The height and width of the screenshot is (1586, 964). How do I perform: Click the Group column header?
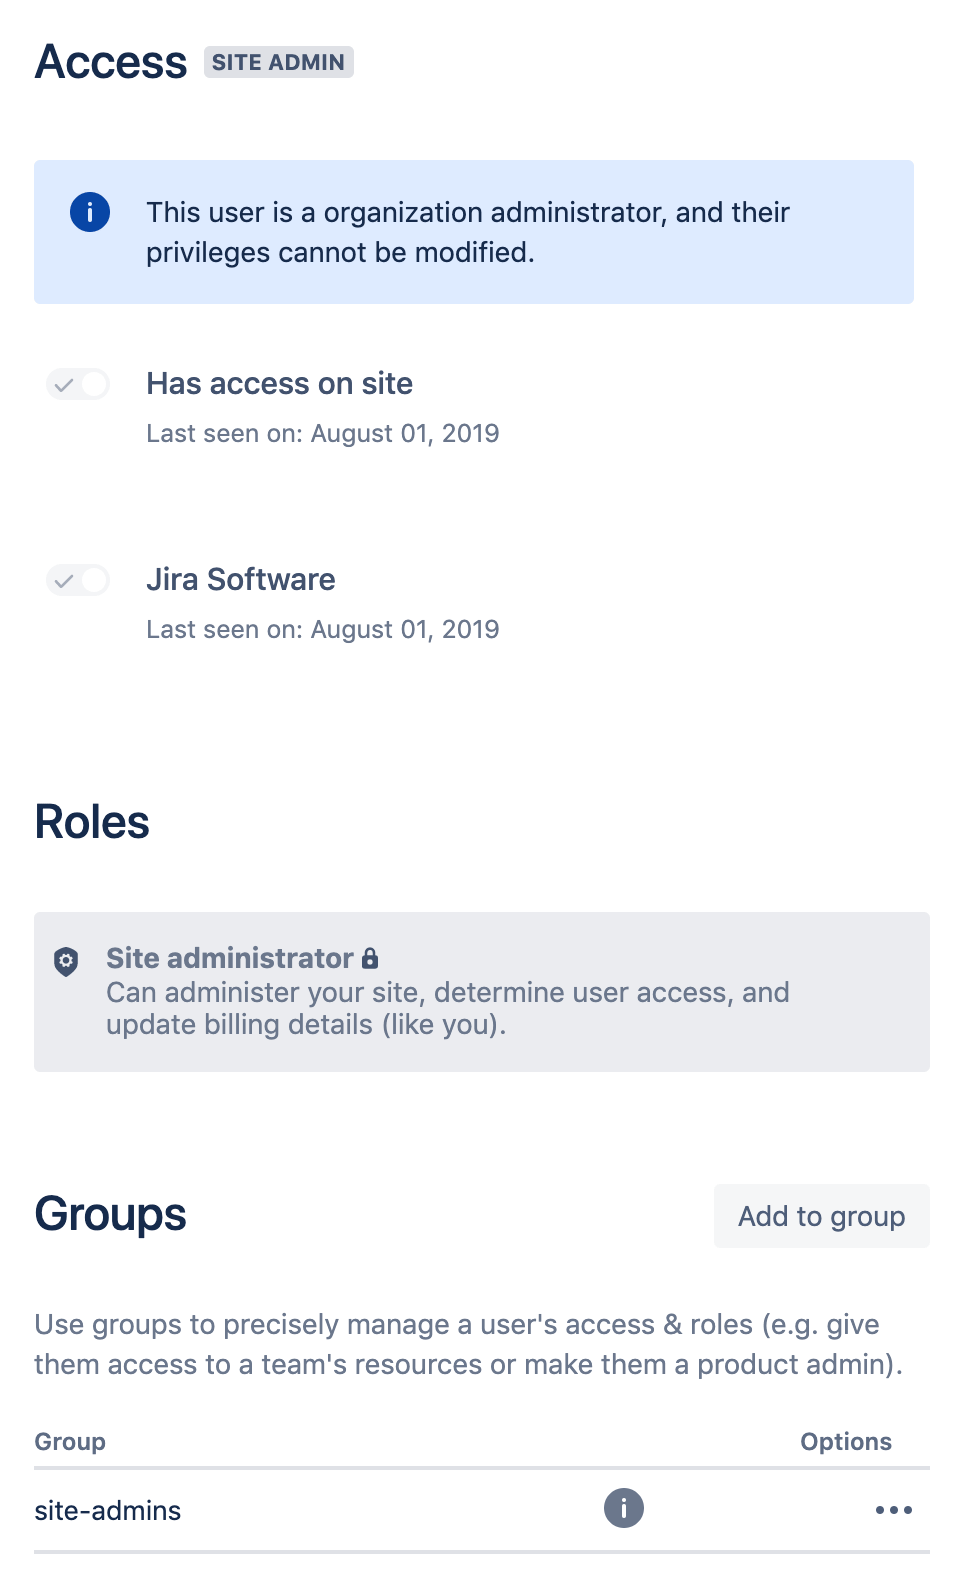tap(70, 1442)
